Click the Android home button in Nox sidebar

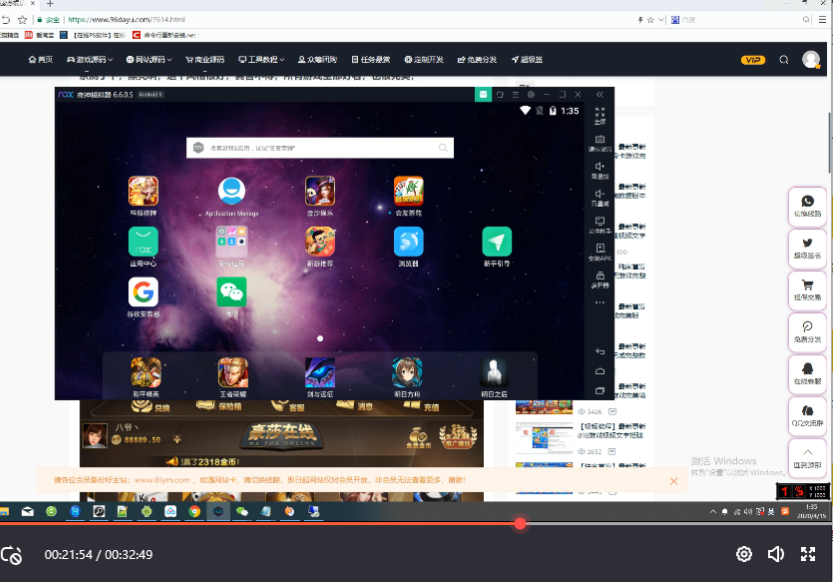click(x=600, y=371)
